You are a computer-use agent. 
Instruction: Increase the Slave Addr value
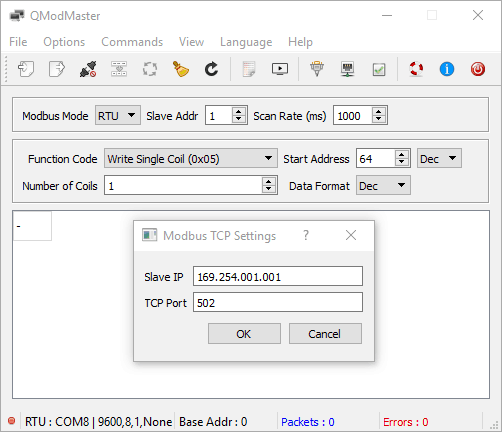click(239, 111)
